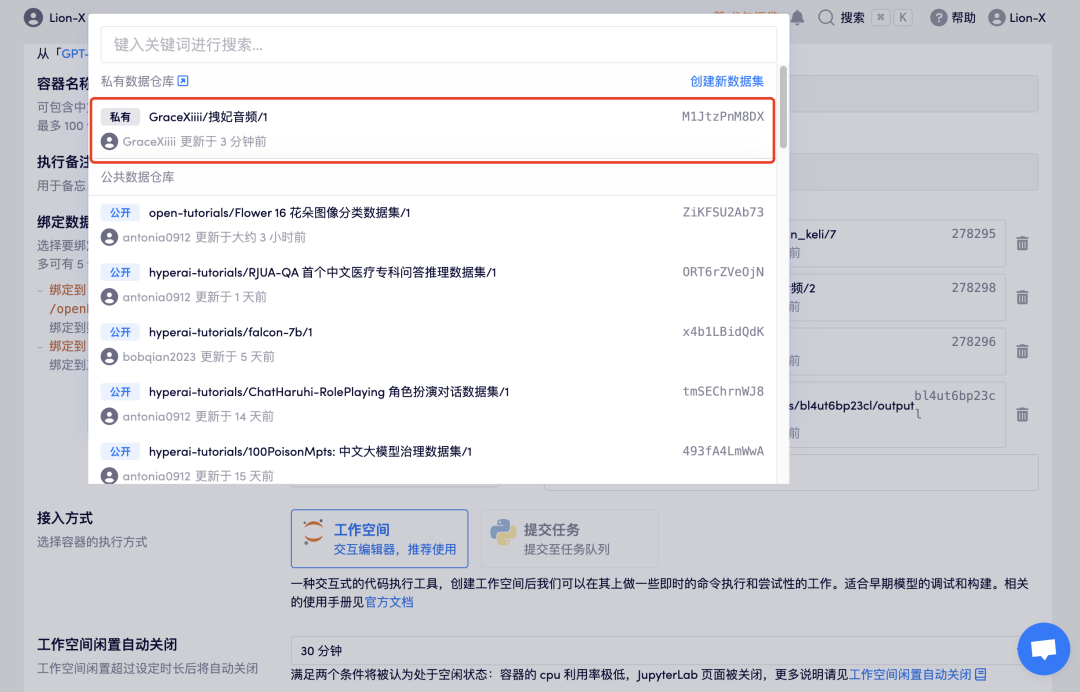
Task: Open the chat support bubble button
Action: tap(1043, 649)
